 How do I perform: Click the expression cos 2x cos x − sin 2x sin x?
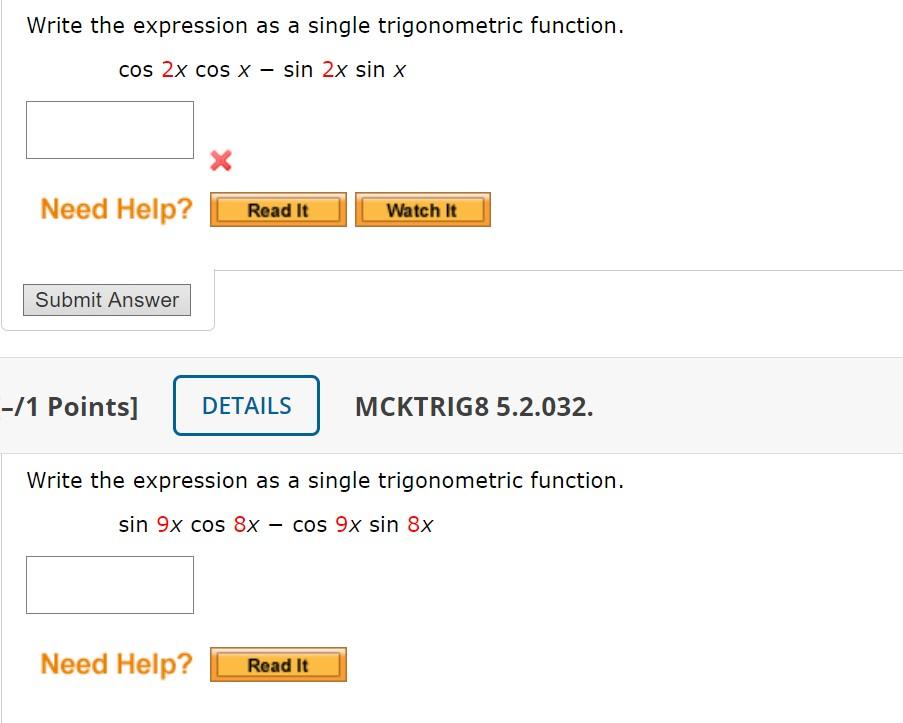pyautogui.click(x=266, y=70)
